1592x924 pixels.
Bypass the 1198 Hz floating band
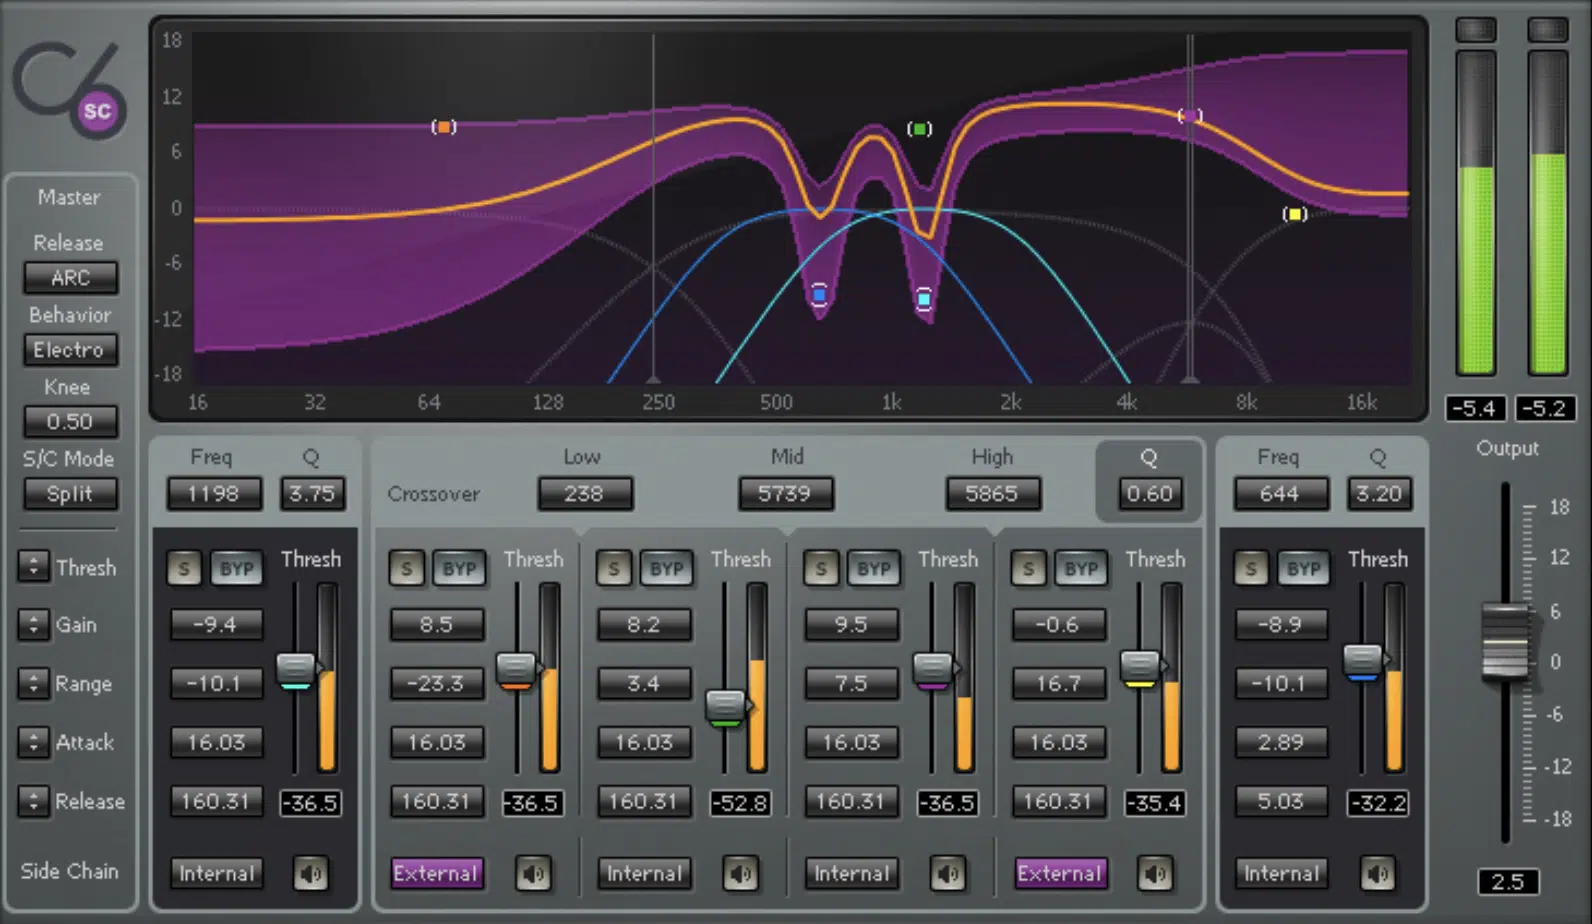237,569
